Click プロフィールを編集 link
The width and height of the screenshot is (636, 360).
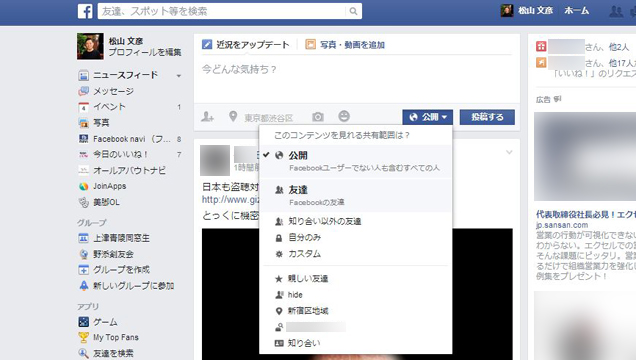145,52
